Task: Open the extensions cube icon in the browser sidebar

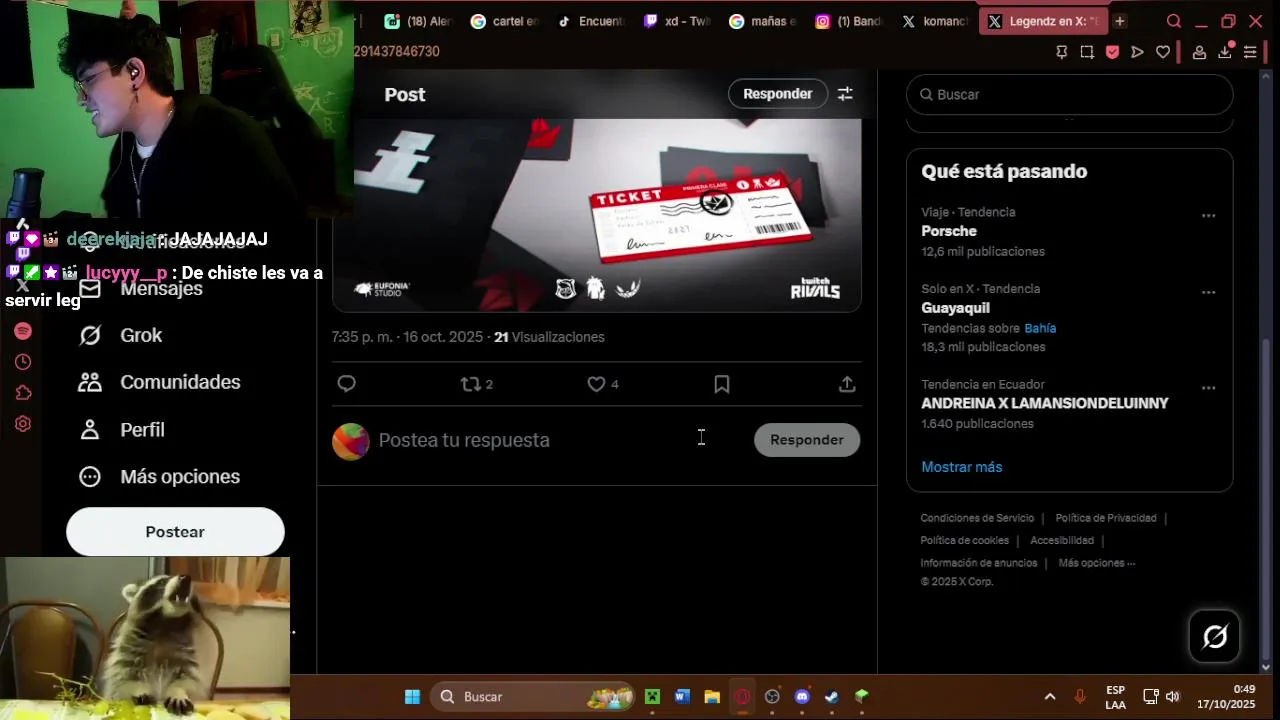Action: coord(23,393)
